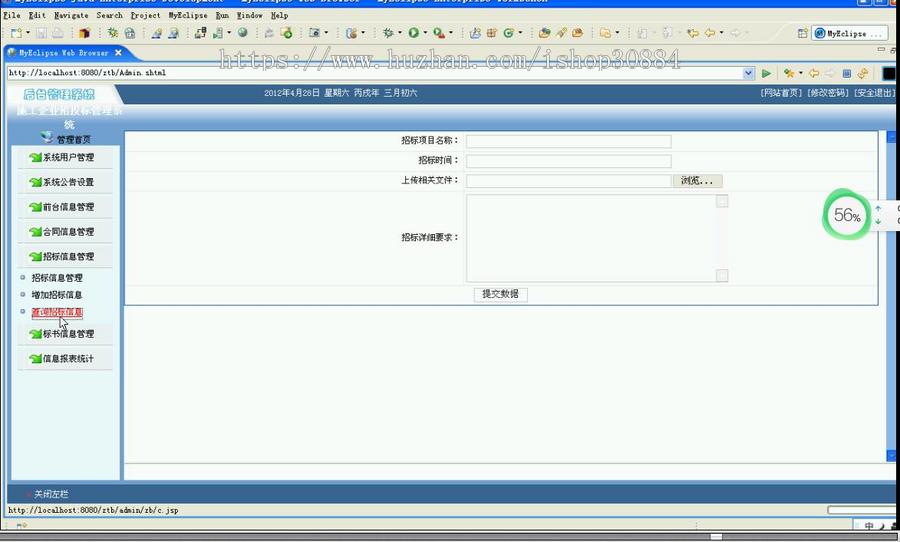Close the MyEclipse Web Browser tab
Screen dimensions: 900x542
click(118, 52)
